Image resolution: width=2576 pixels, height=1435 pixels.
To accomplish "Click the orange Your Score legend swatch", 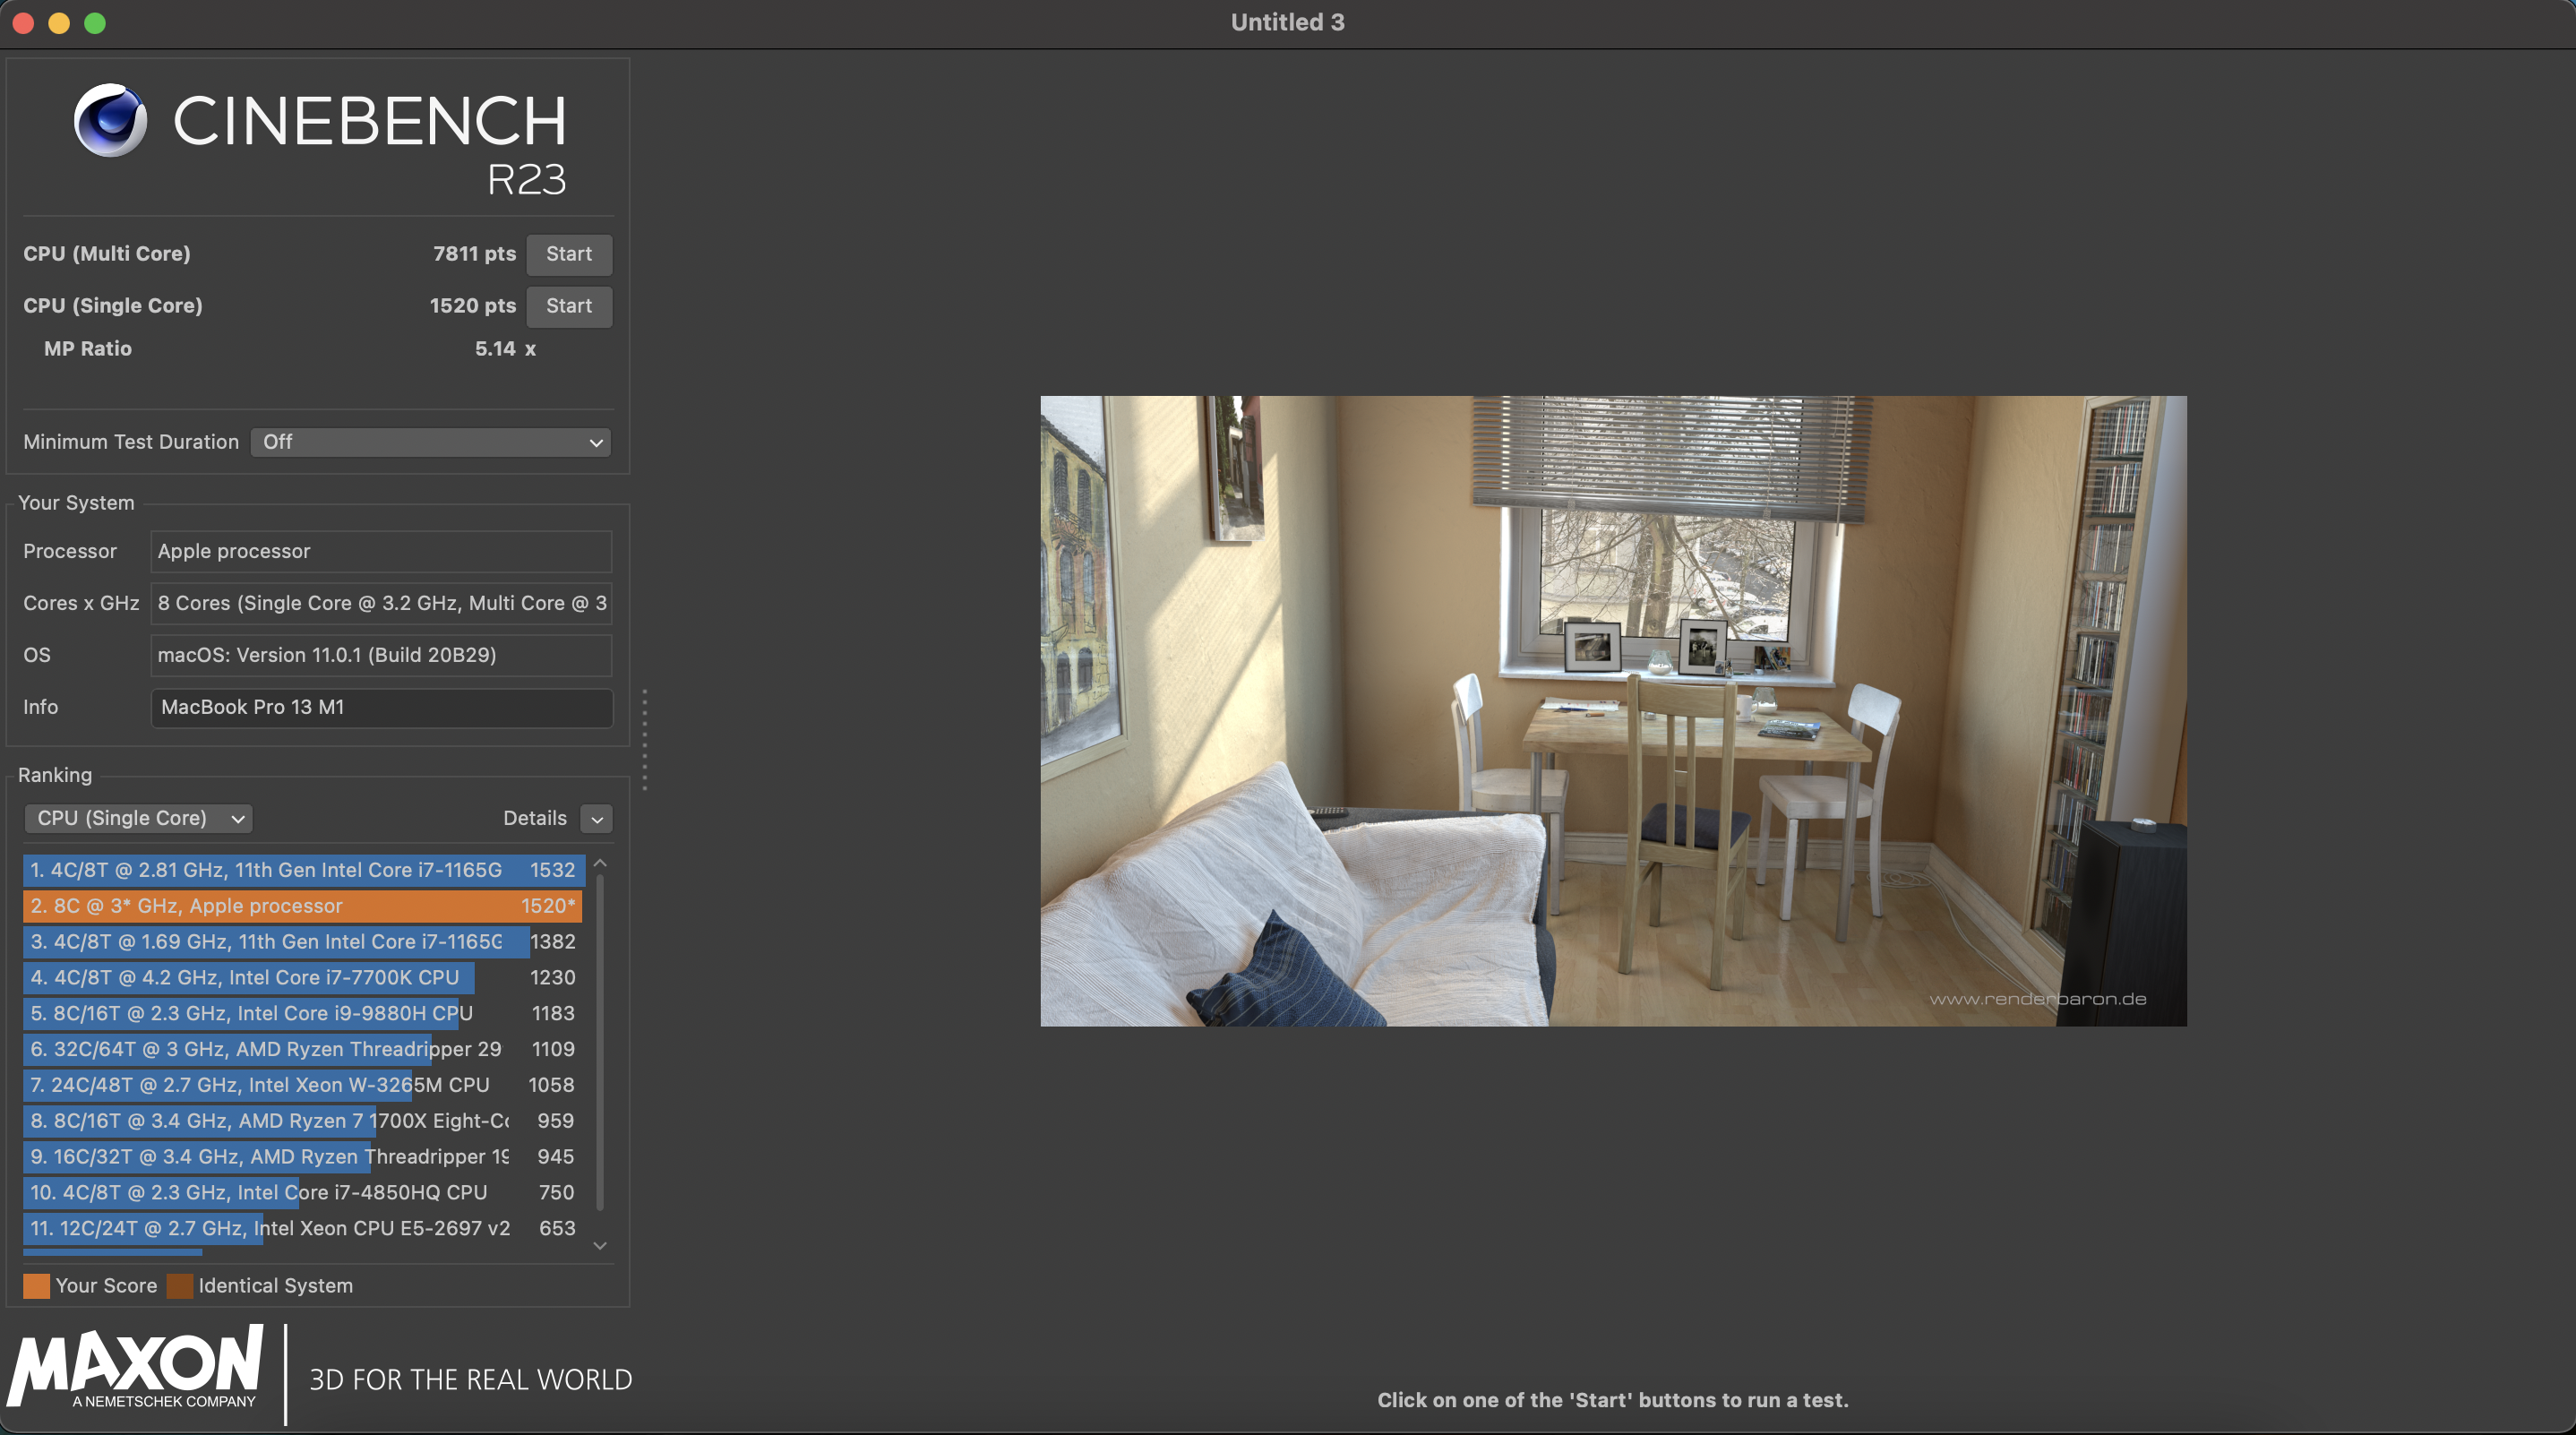I will 36,1286.
